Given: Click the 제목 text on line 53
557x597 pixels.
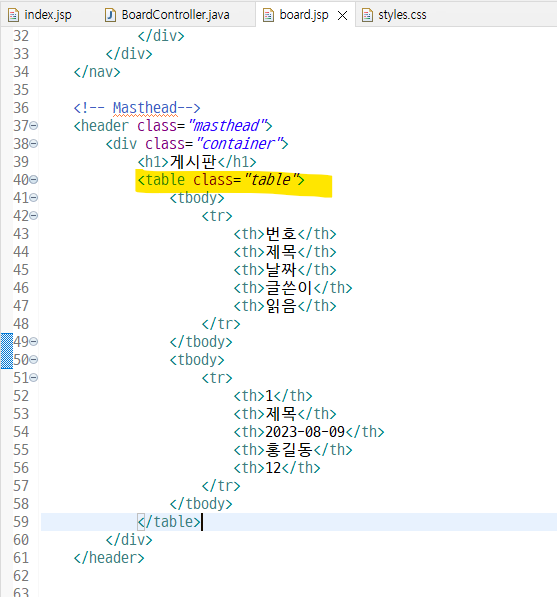Looking at the screenshot, I should (281, 414).
